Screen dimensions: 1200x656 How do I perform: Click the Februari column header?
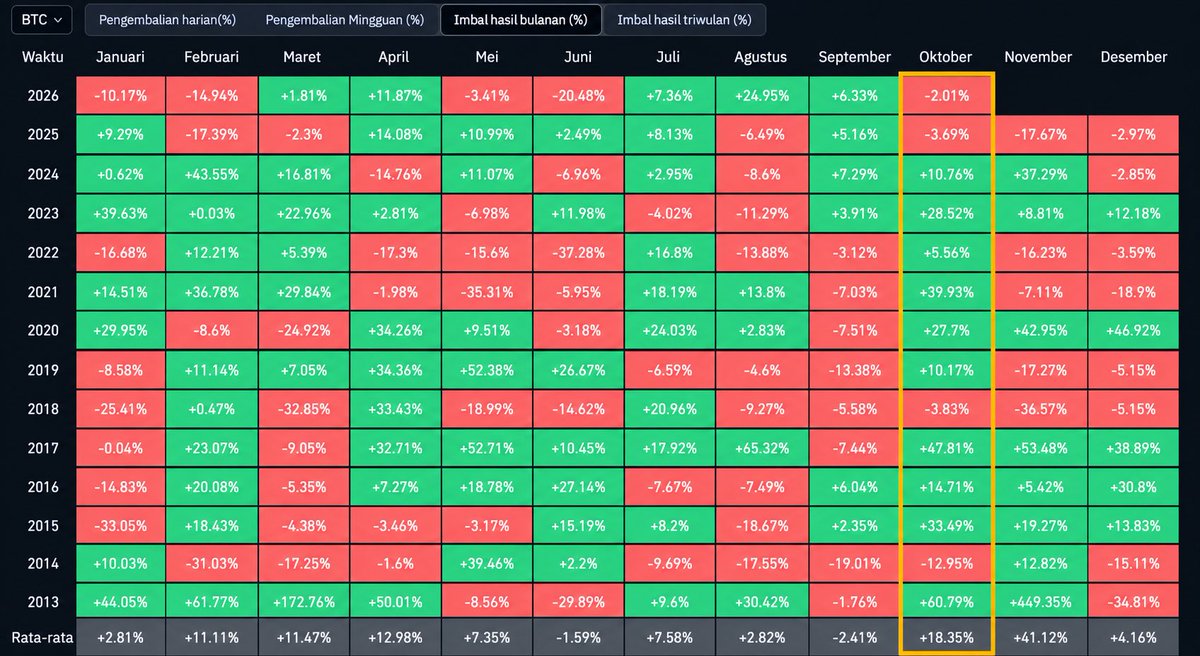(x=211, y=57)
